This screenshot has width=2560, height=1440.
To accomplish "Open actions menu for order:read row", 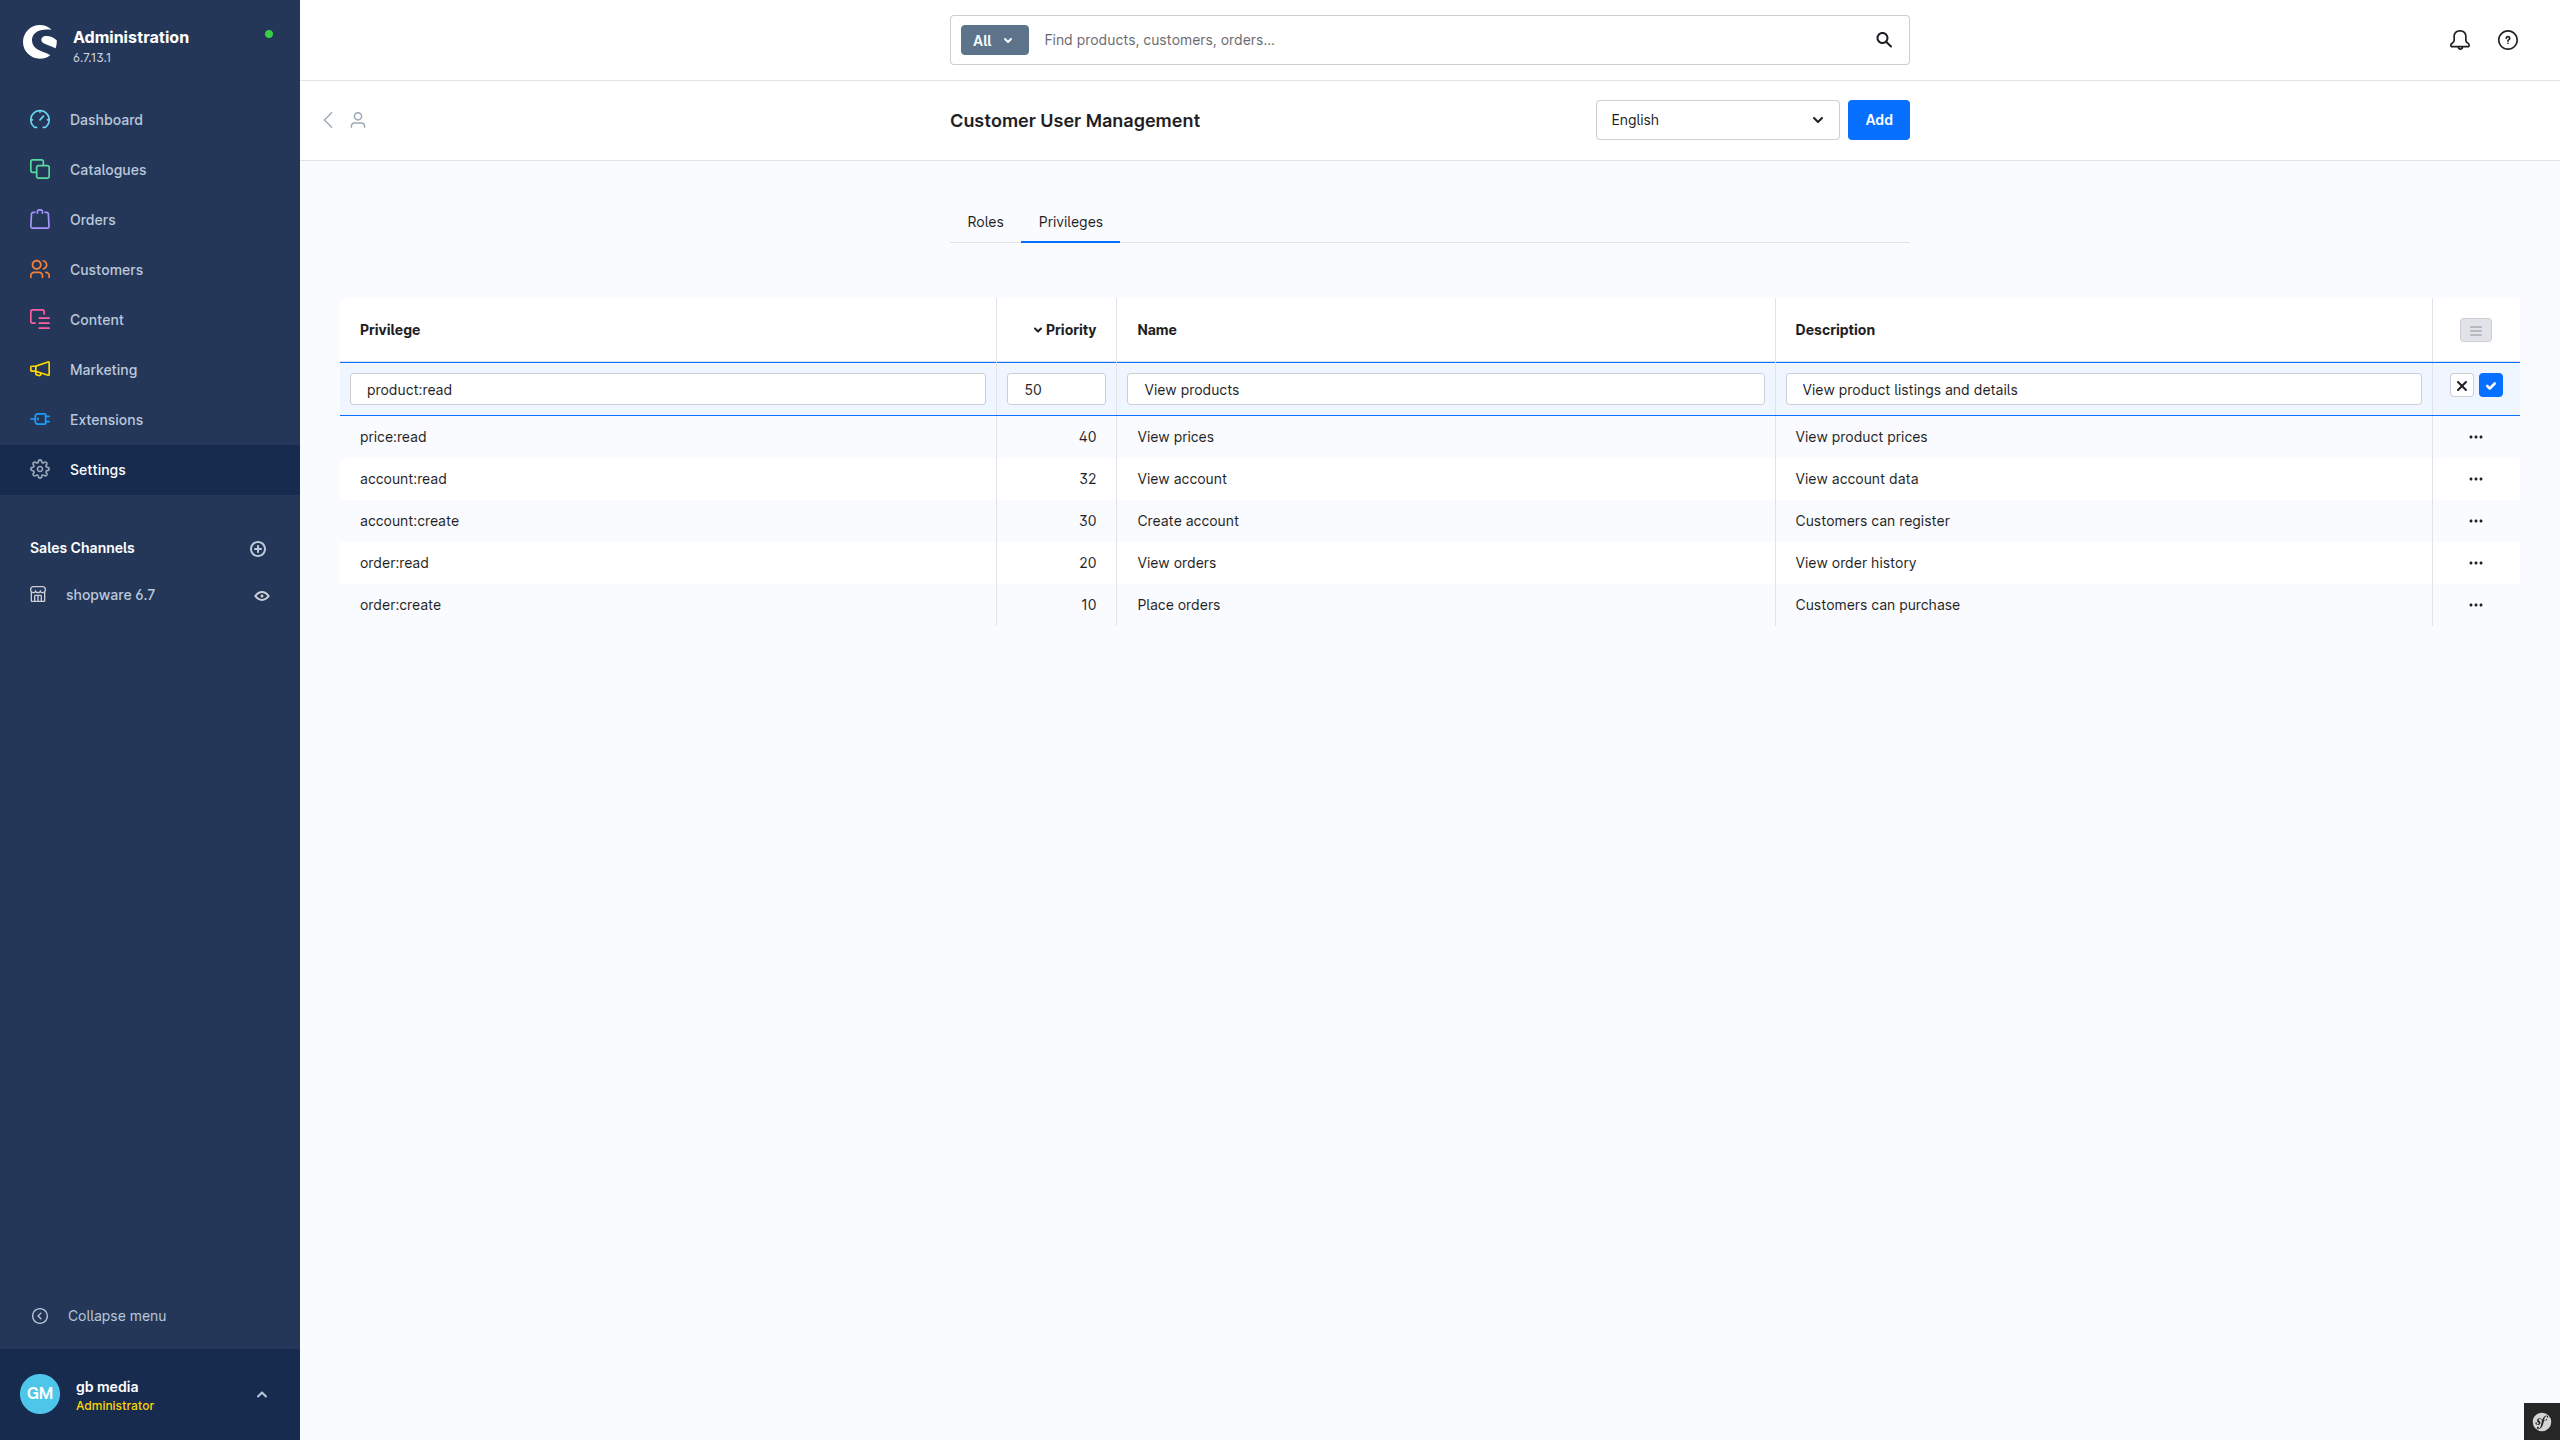I will (x=2476, y=563).
